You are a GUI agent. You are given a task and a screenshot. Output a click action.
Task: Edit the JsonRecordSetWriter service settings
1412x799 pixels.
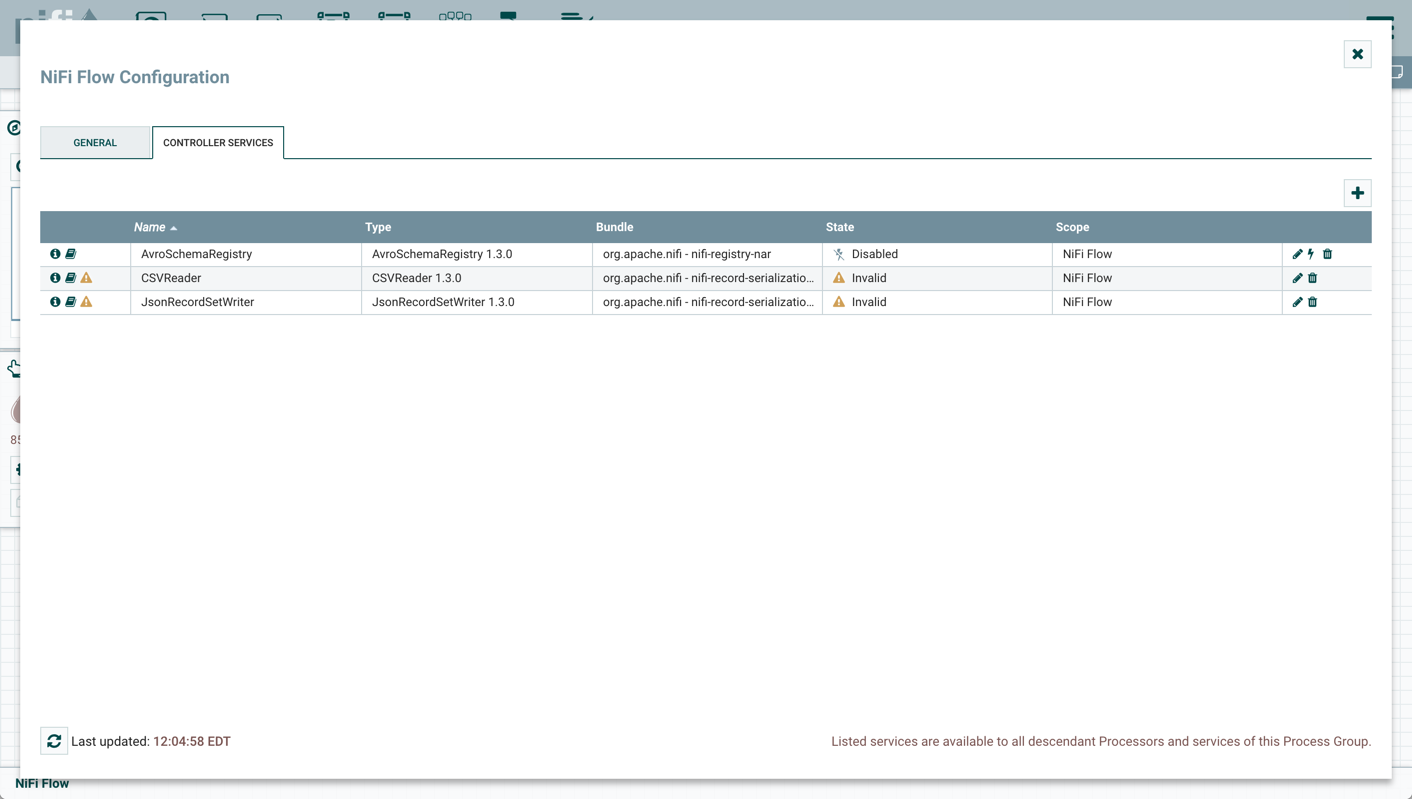click(x=1297, y=302)
